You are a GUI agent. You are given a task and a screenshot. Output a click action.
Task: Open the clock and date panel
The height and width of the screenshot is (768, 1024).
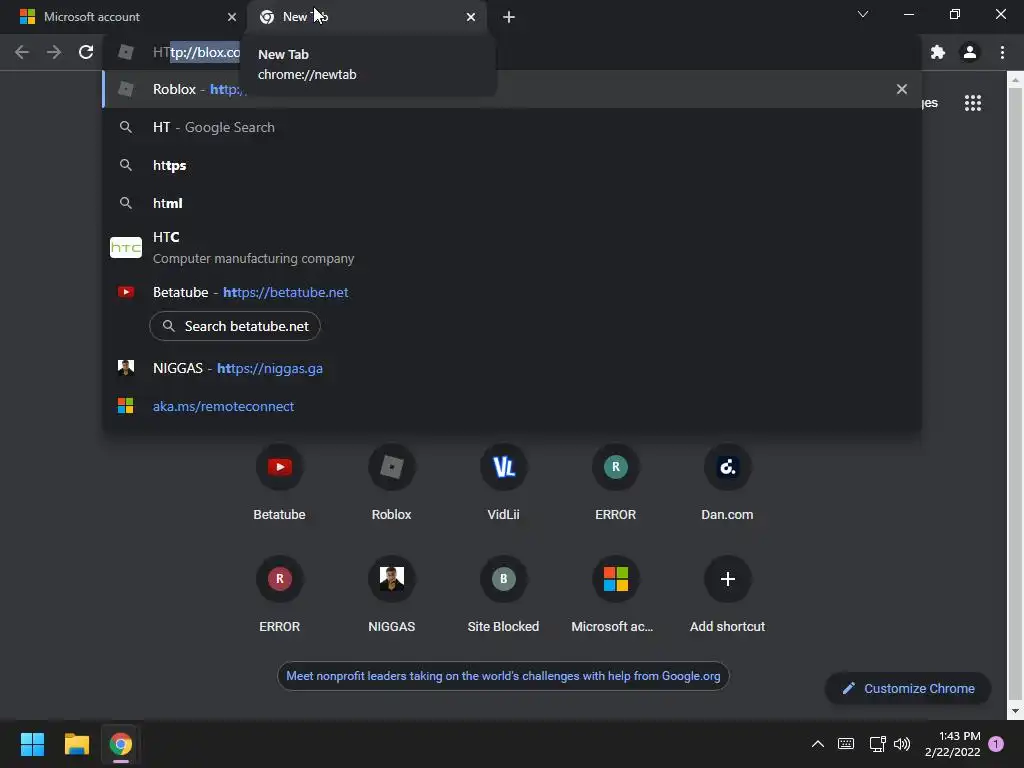click(x=953, y=744)
